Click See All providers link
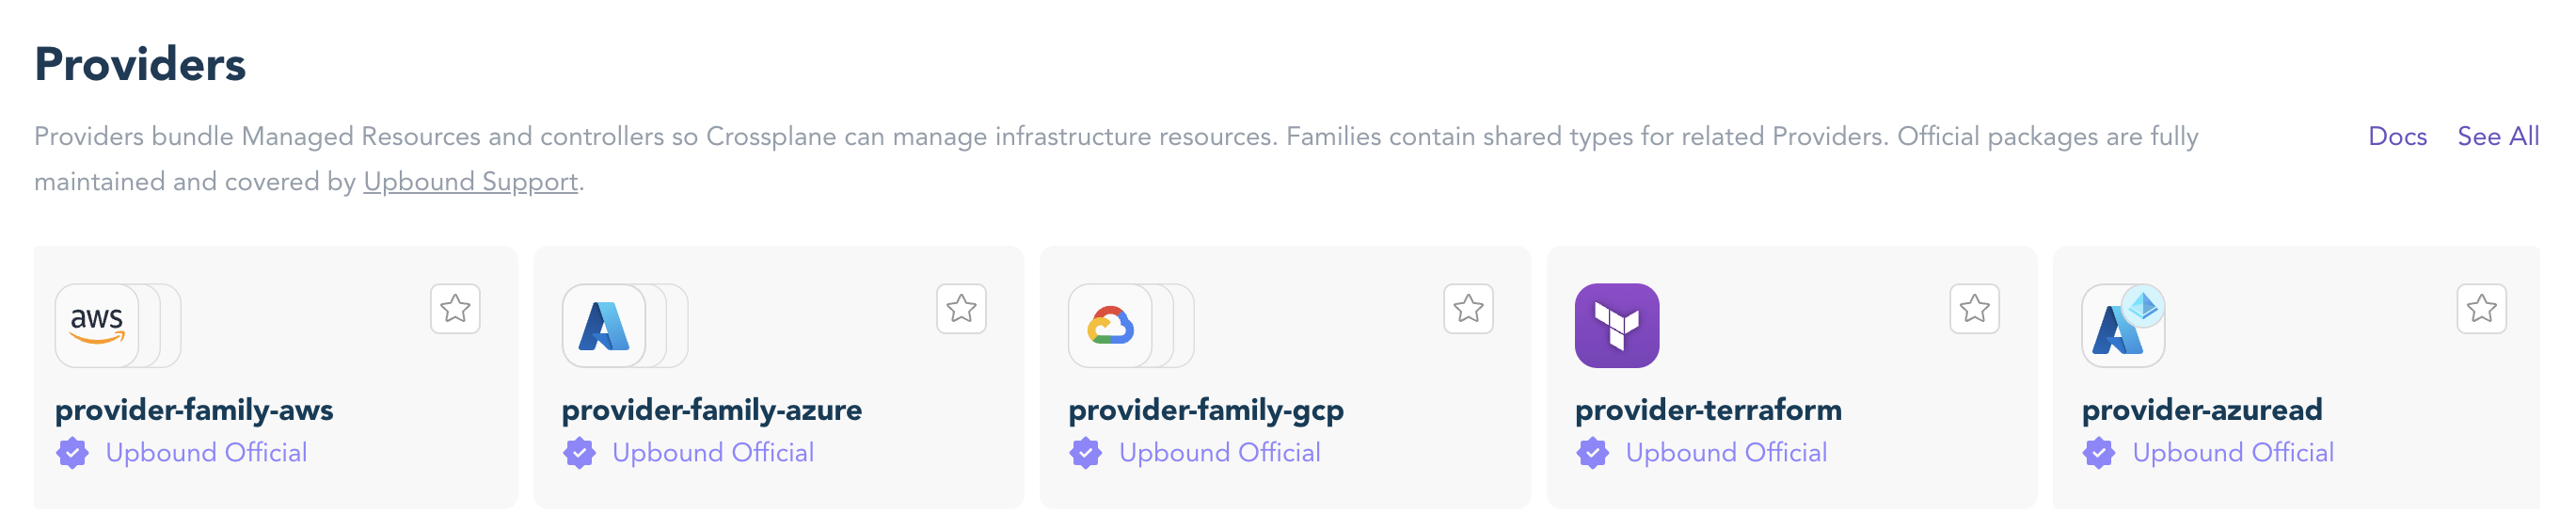The width and height of the screenshot is (2576, 531). [2498, 137]
